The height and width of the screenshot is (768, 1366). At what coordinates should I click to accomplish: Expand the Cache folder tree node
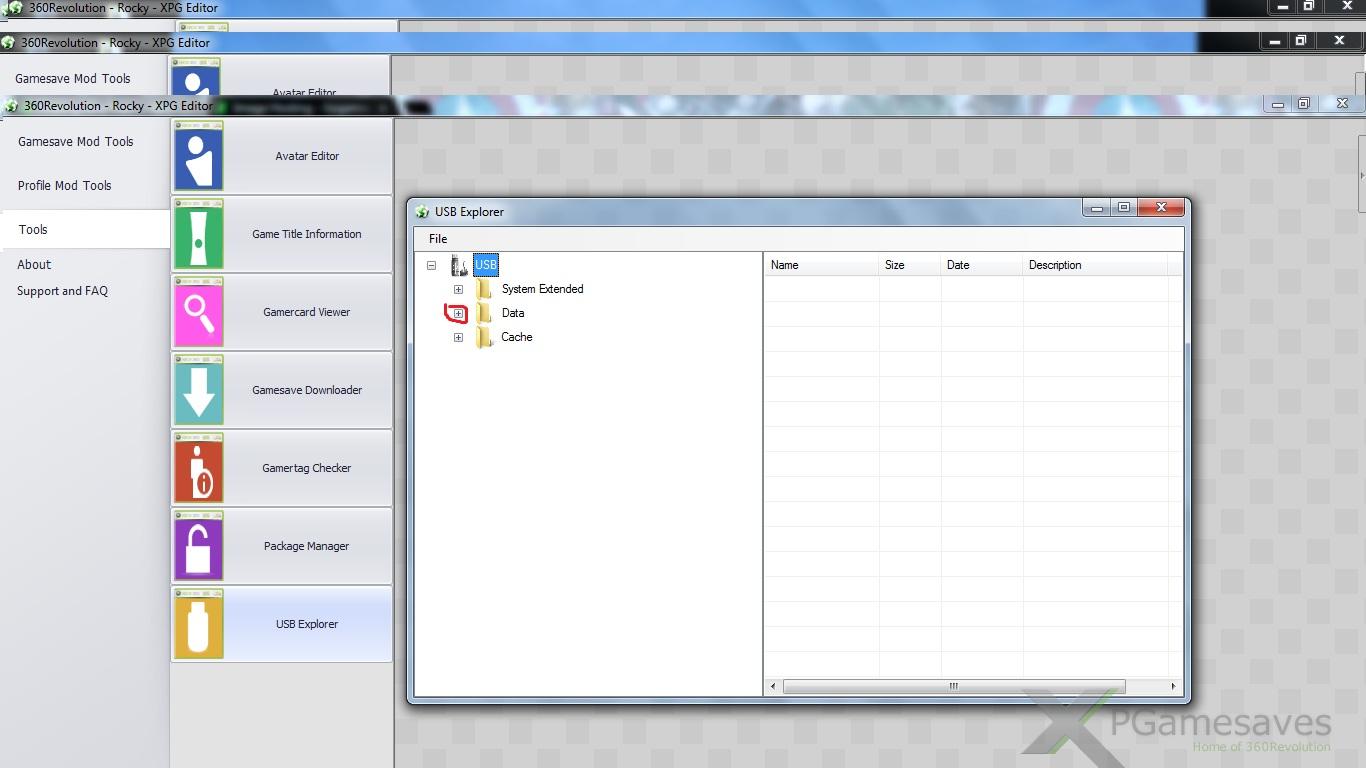point(458,337)
